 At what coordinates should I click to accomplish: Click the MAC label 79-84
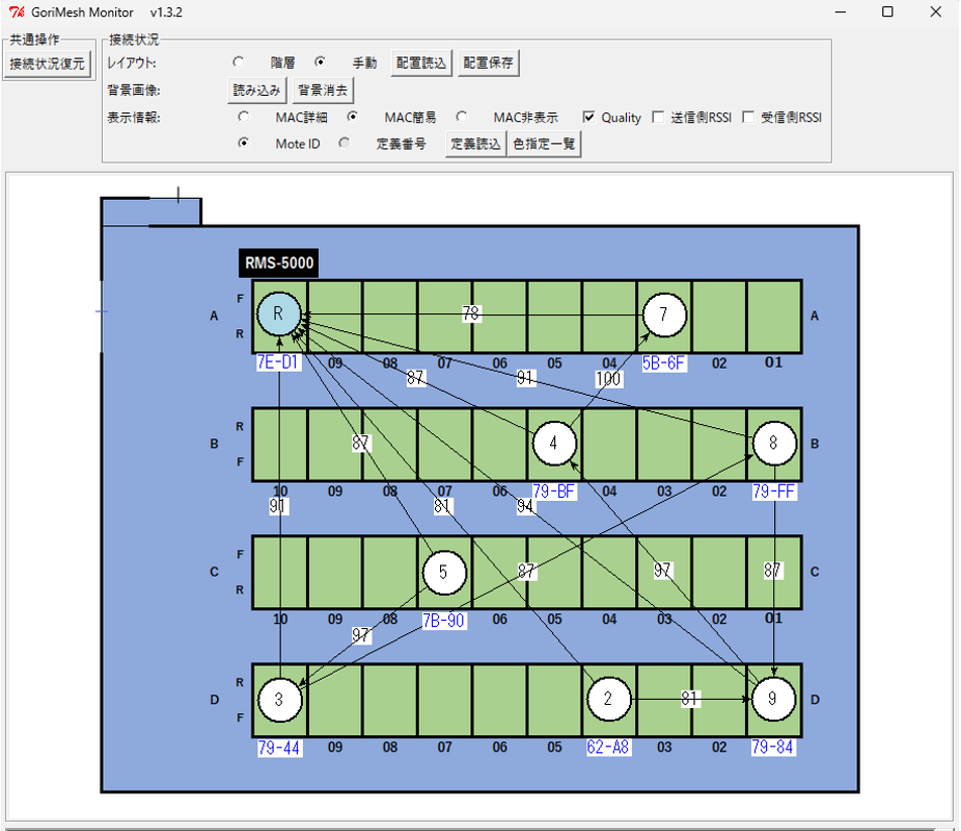(x=773, y=747)
